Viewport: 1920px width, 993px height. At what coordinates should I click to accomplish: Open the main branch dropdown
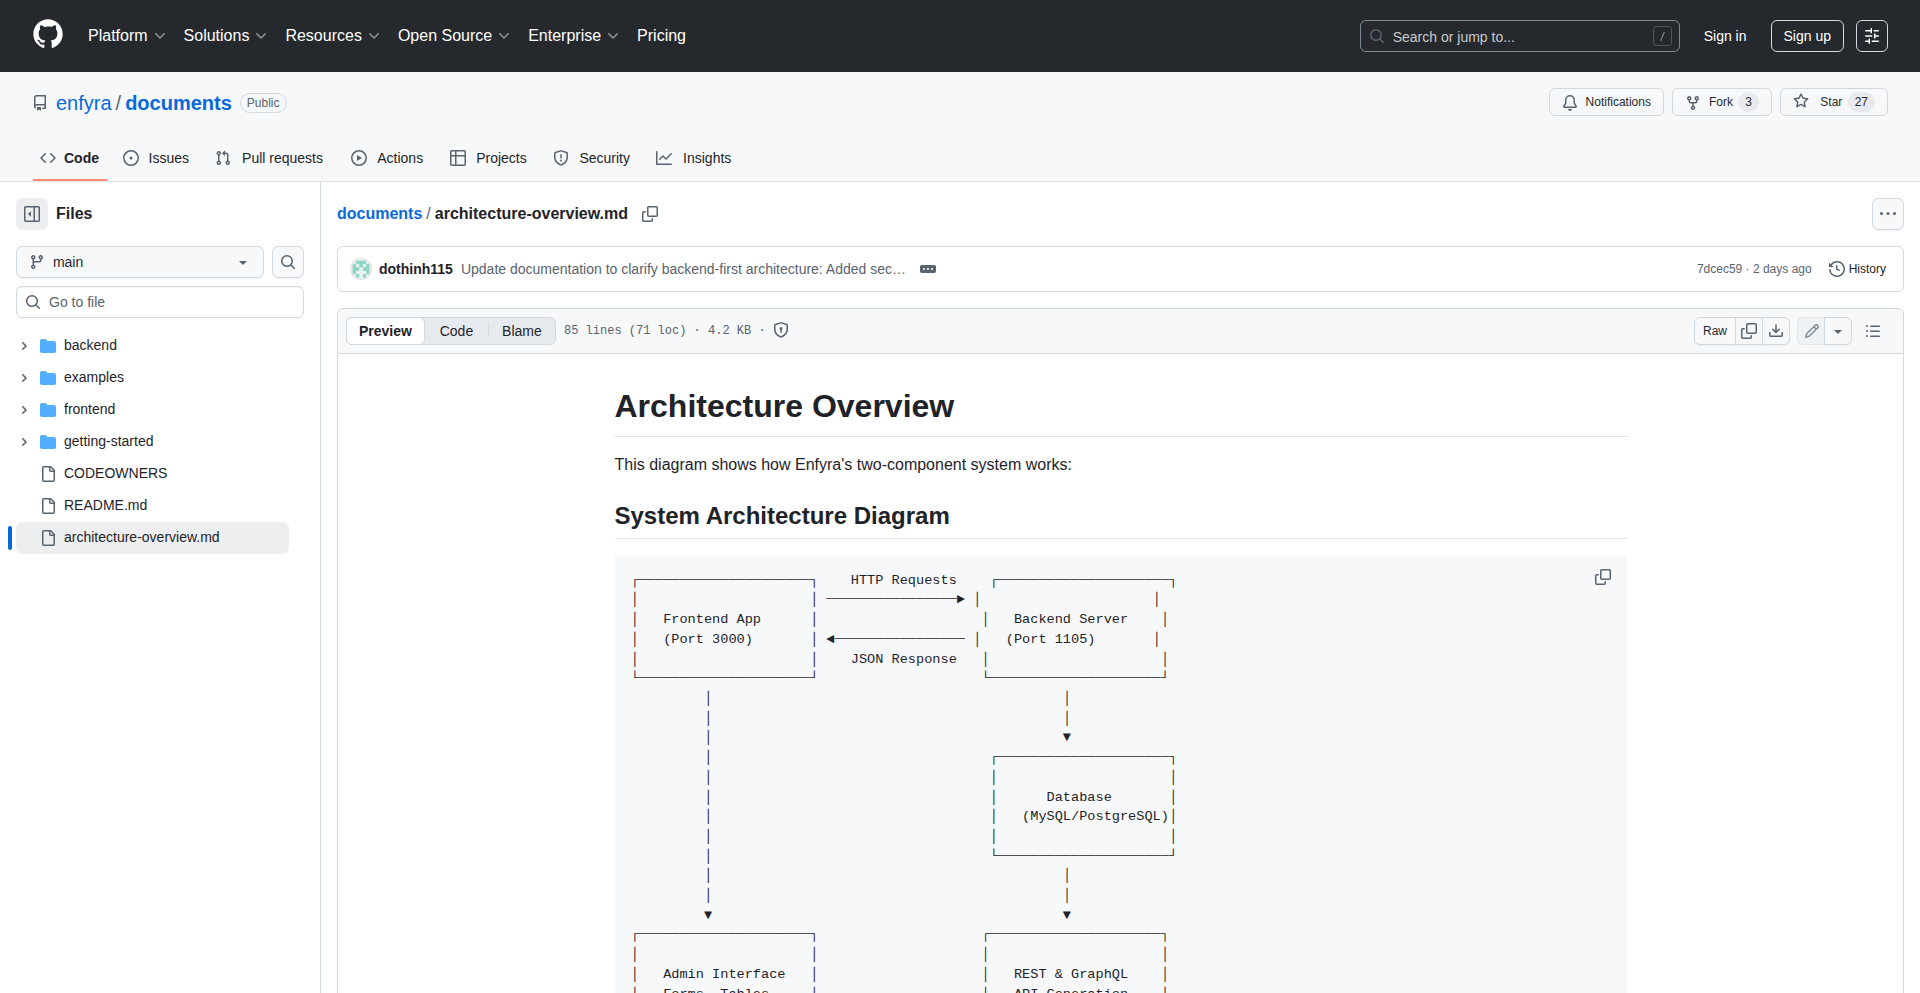pos(140,262)
